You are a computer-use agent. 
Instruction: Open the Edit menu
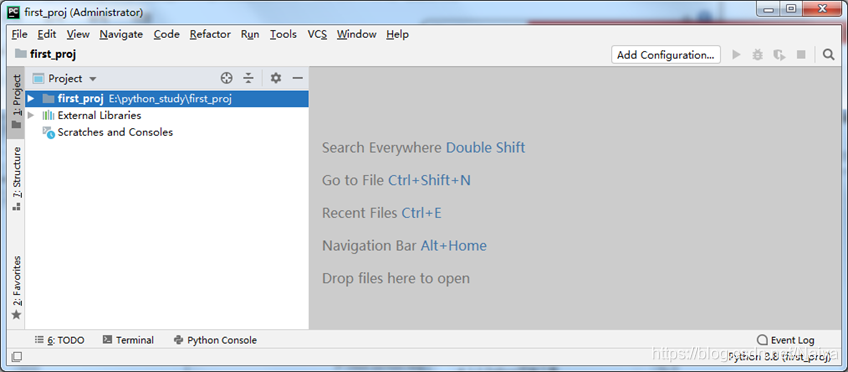47,34
